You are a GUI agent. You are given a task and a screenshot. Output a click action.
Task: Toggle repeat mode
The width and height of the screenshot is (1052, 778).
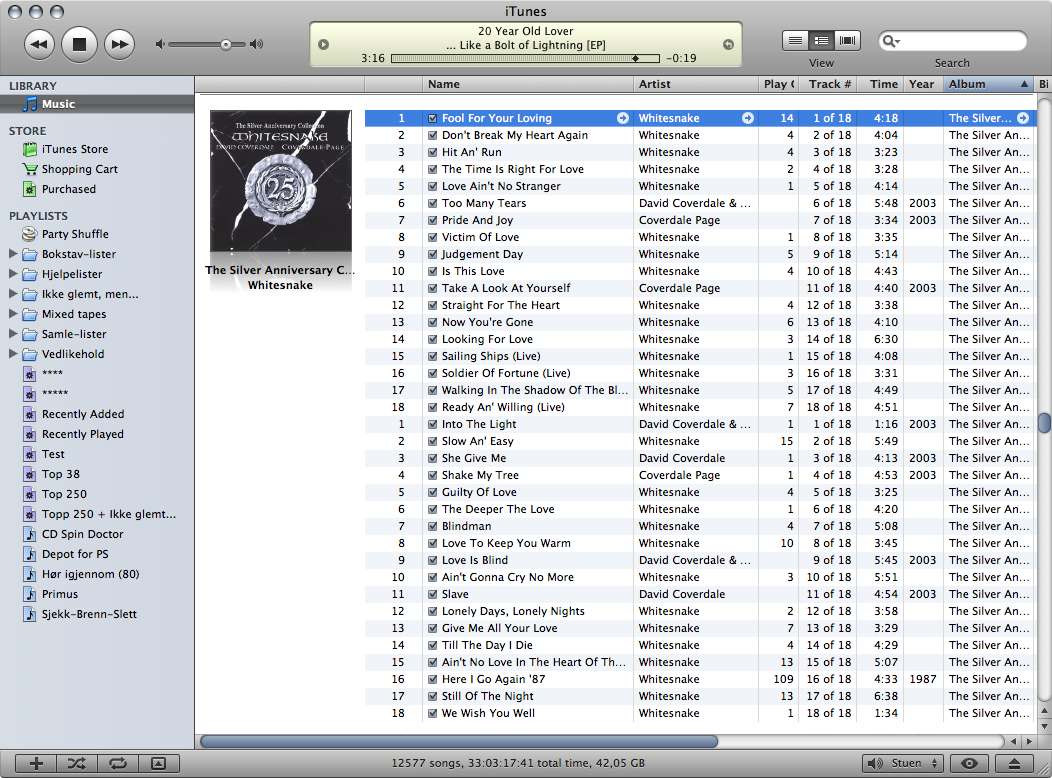pos(117,763)
